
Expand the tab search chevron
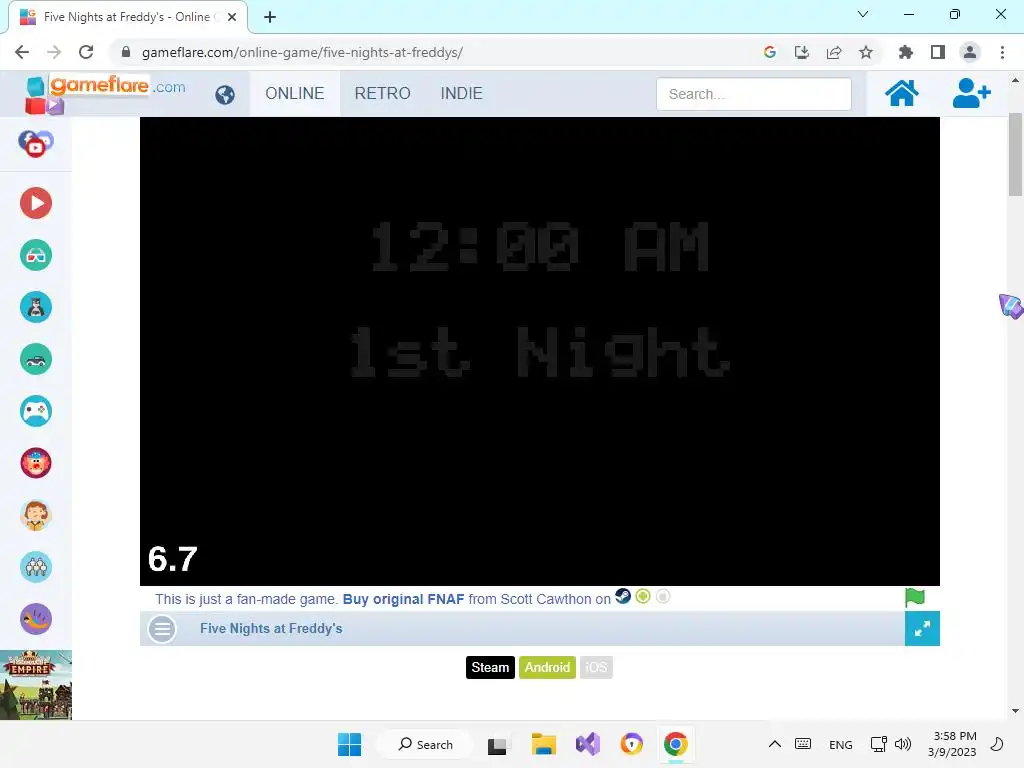(x=863, y=14)
